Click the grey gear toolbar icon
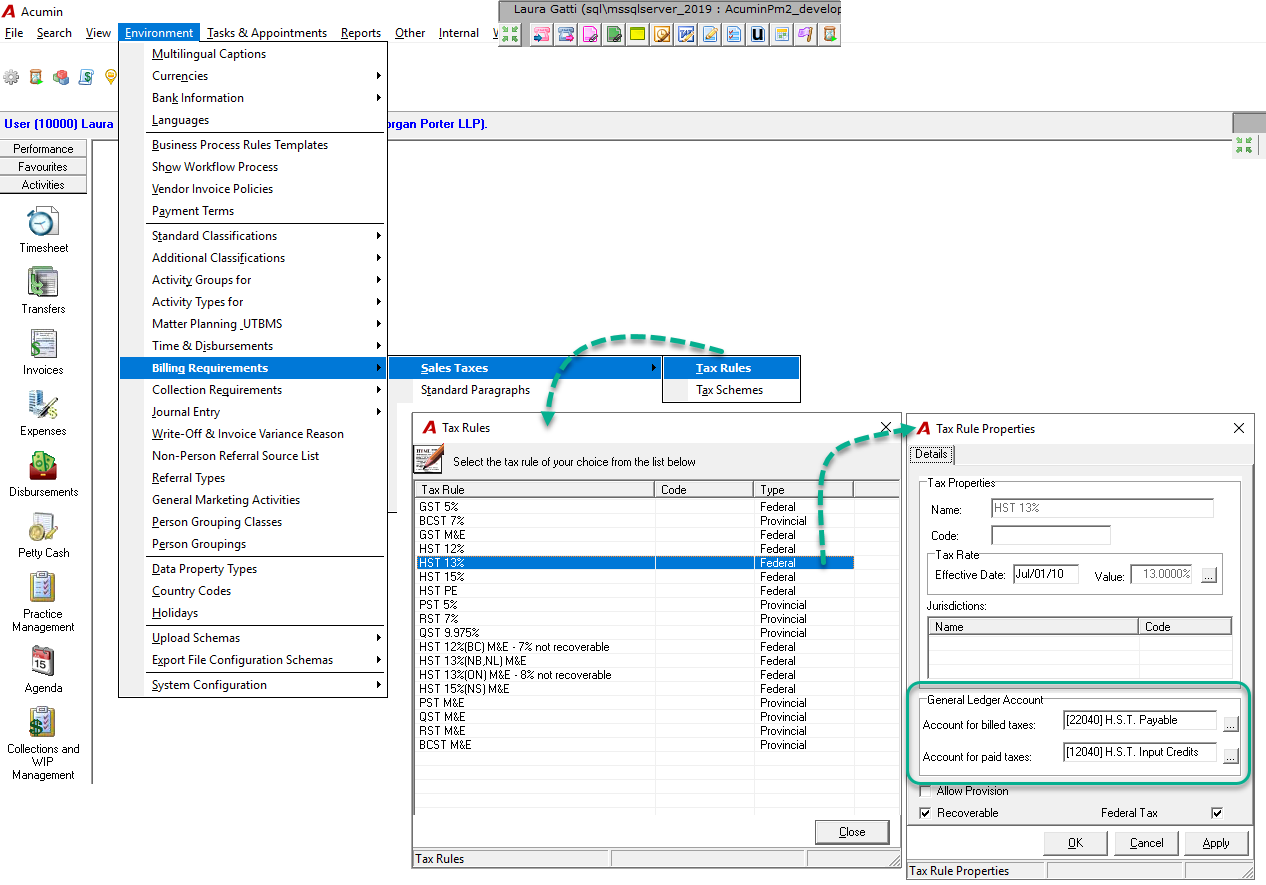The height and width of the screenshot is (885, 1266). click(x=12, y=77)
